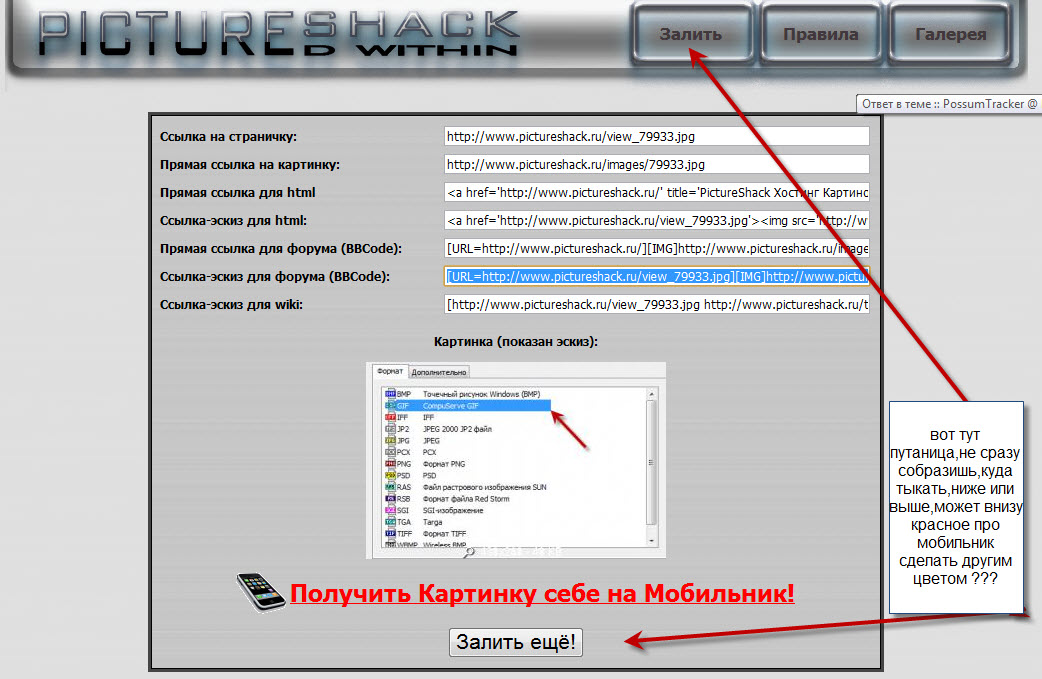Click the Прямая ссылка для html label
This screenshot has height=679, width=1042.
coord(237,193)
